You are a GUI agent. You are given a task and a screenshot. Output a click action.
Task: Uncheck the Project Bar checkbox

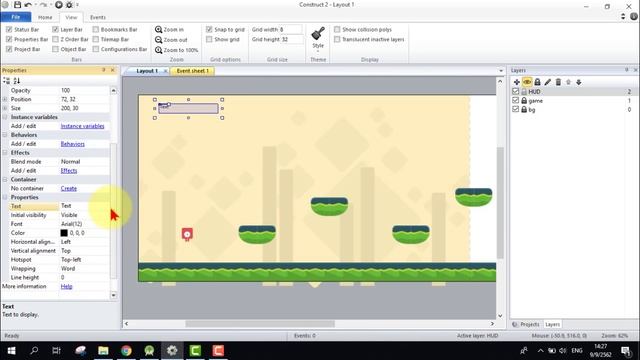point(9,49)
